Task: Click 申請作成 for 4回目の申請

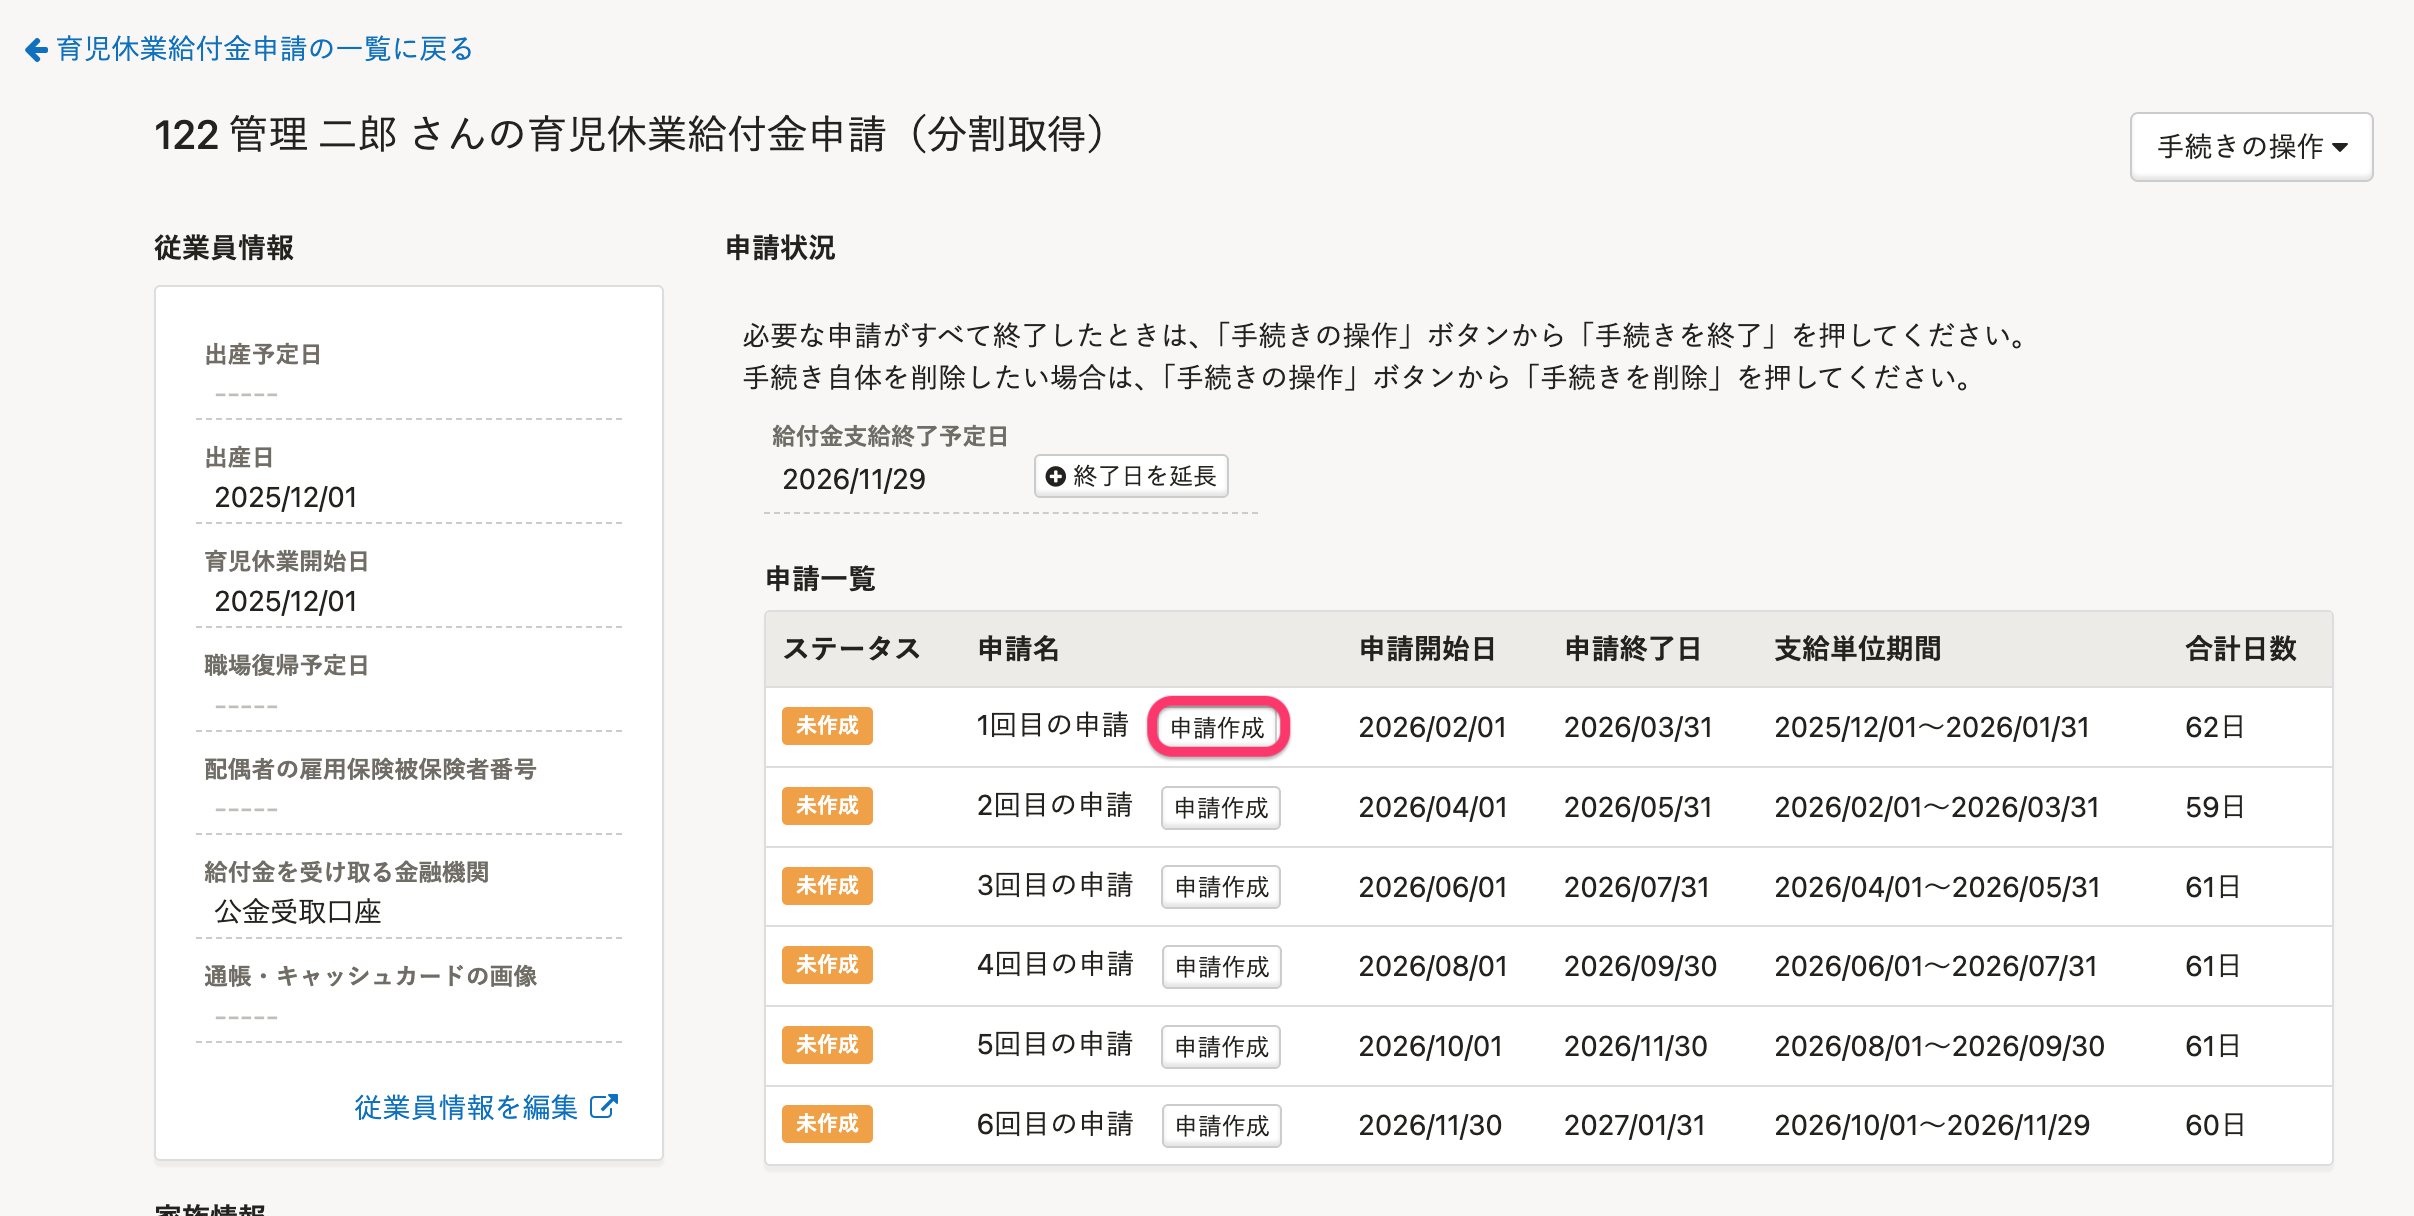Action: tap(1220, 967)
